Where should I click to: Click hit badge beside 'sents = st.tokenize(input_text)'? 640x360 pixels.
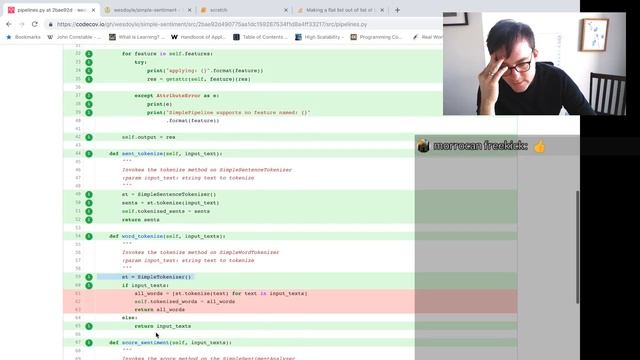point(89,203)
